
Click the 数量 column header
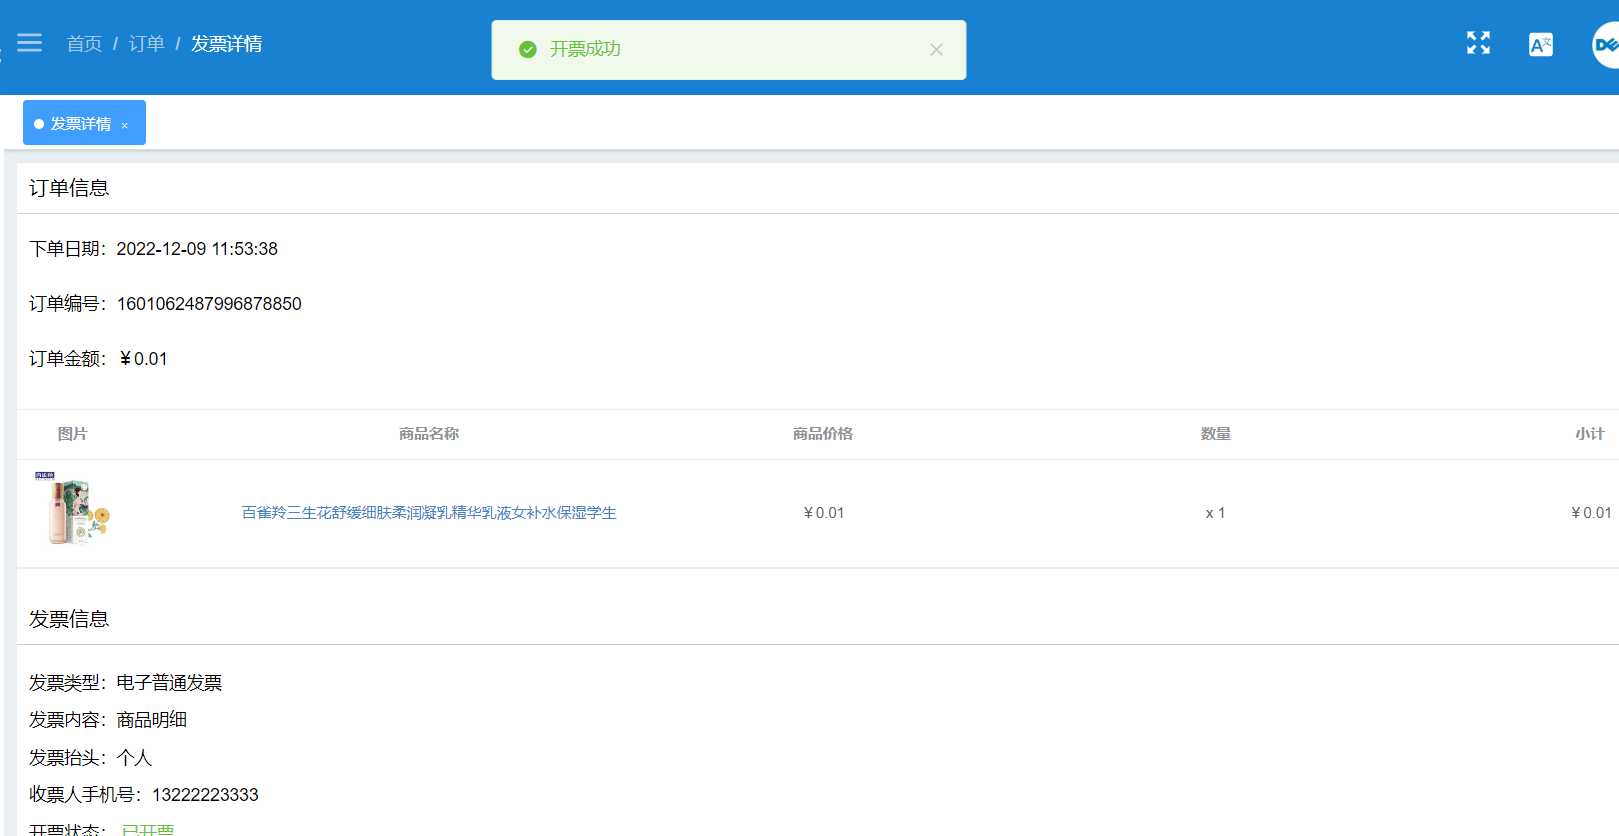tap(1216, 434)
